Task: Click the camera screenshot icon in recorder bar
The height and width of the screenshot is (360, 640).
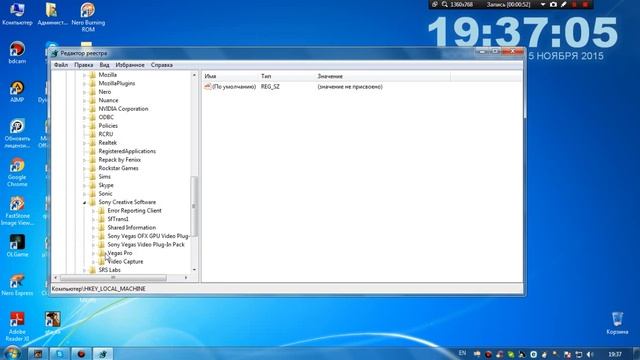Action: (553, 4)
